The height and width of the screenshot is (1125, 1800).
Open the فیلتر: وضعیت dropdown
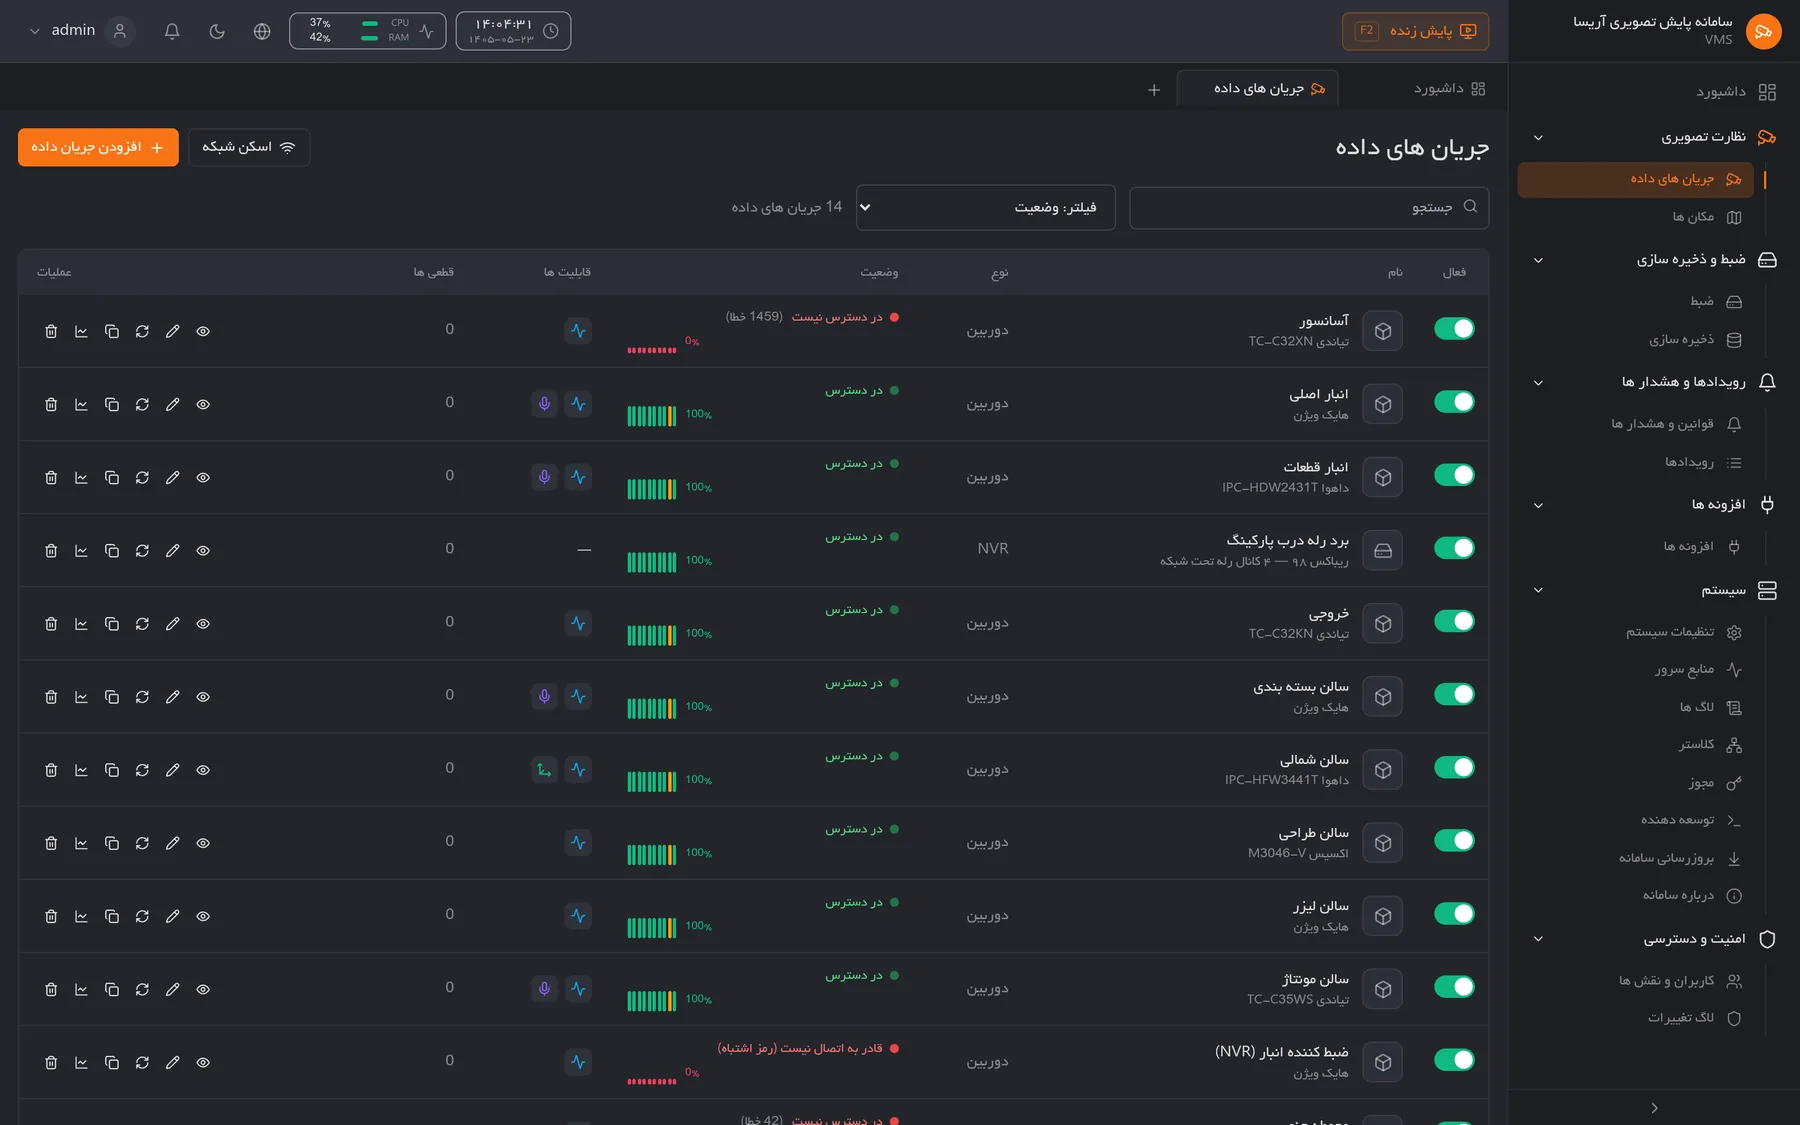click(x=986, y=208)
